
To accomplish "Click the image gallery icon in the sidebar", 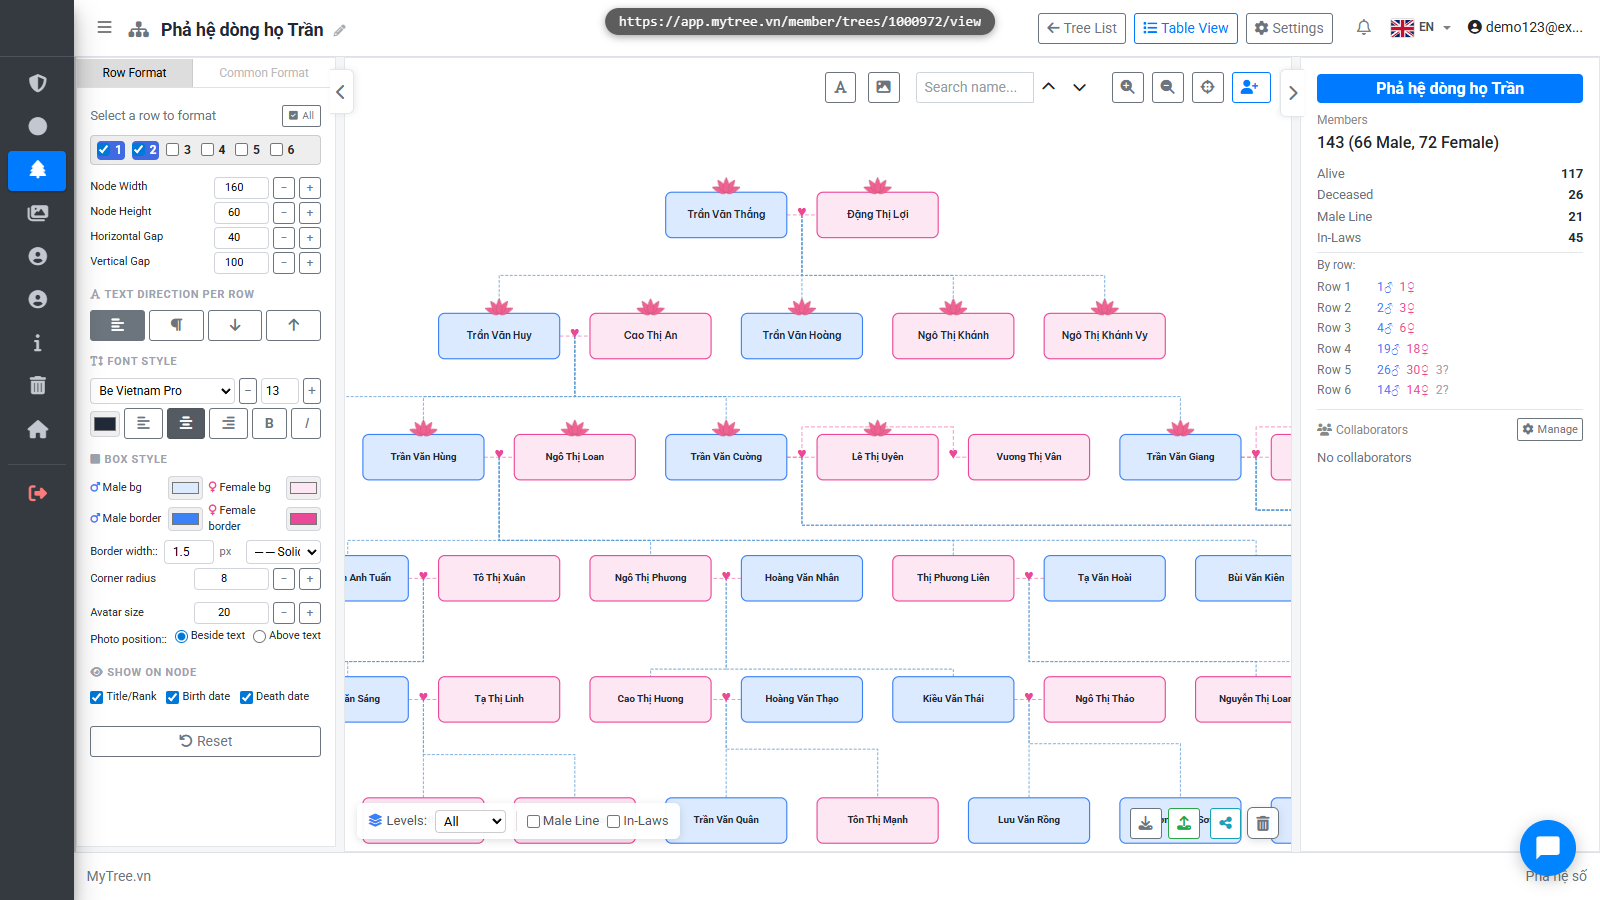I will (37, 213).
